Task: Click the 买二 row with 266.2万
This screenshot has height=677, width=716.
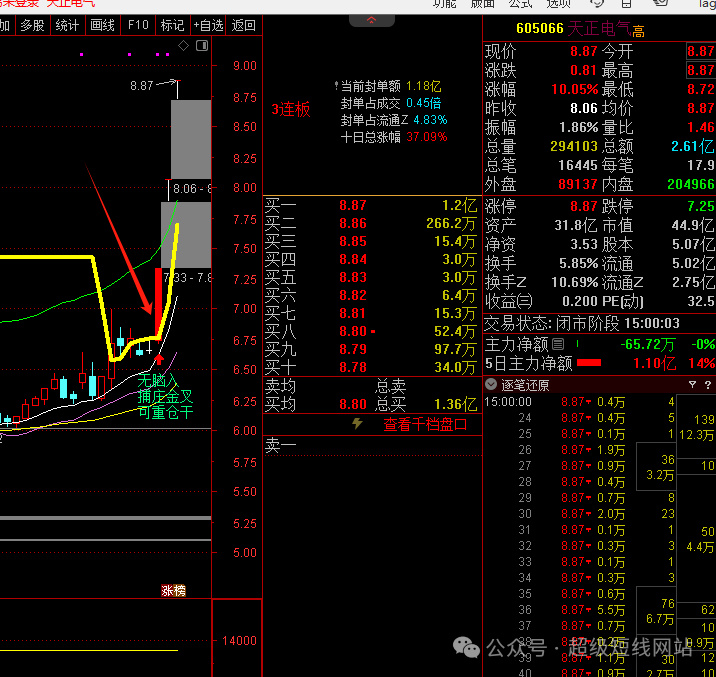Action: [372, 223]
